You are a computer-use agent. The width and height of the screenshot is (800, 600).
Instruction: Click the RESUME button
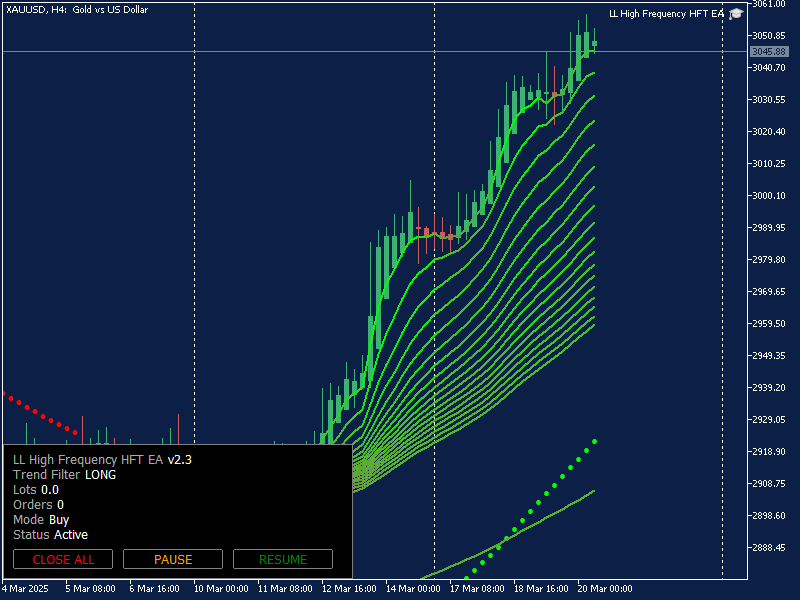coord(283,559)
